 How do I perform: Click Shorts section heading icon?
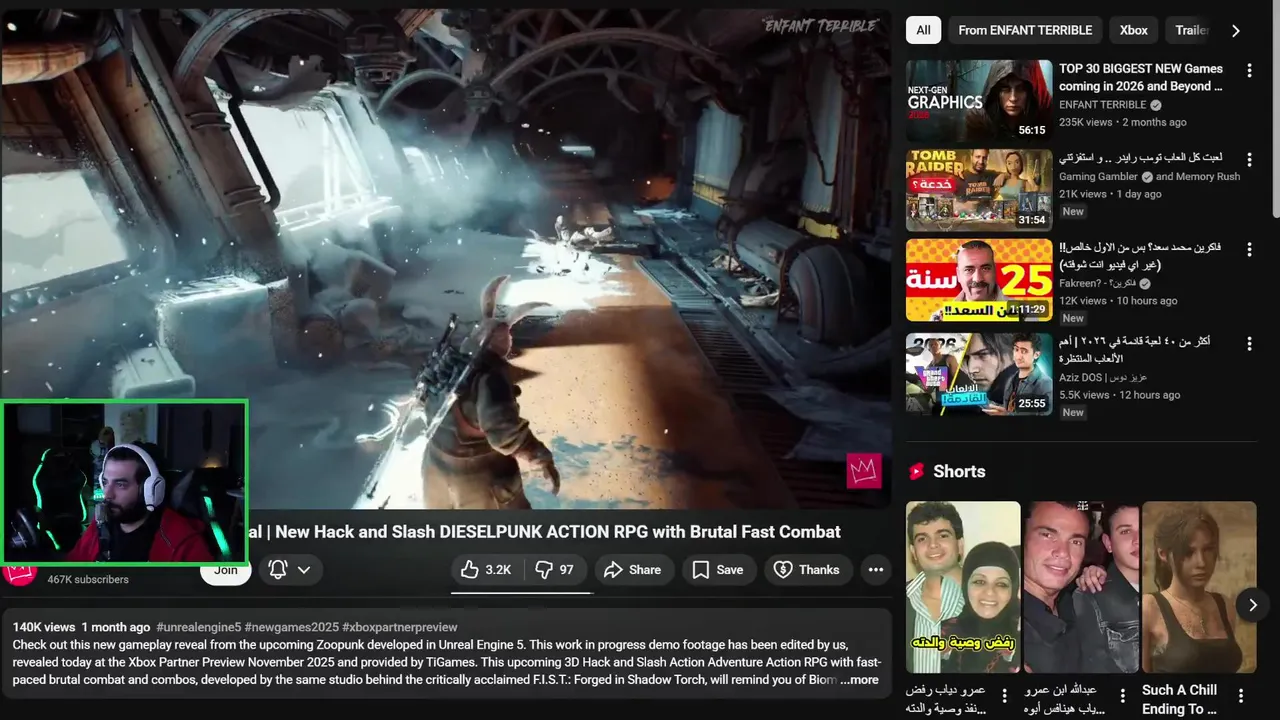tap(916, 472)
